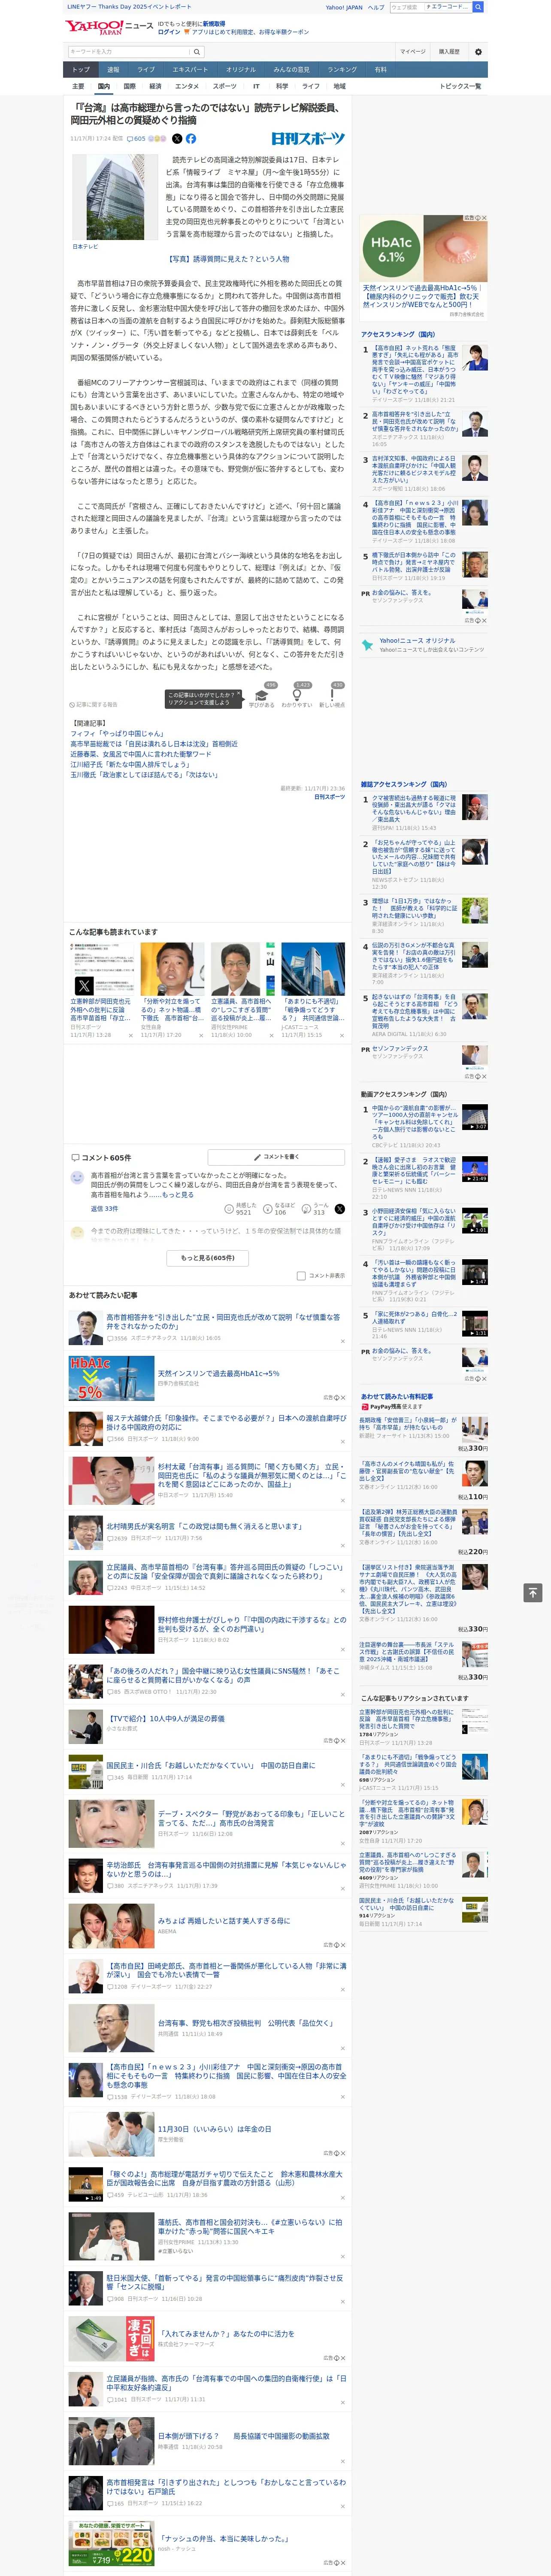Click もっと見る(605件) comments button

click(x=208, y=1258)
